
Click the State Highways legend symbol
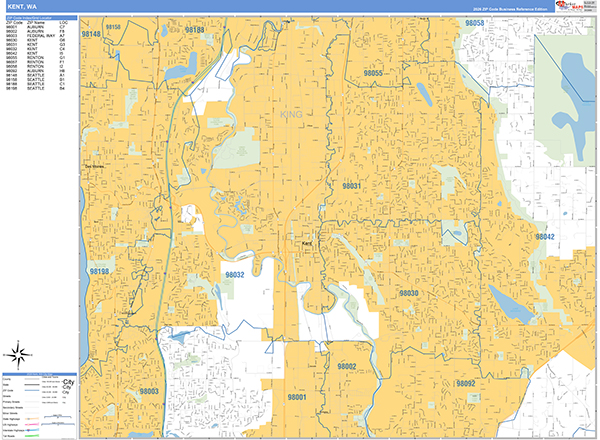(x=32, y=419)
